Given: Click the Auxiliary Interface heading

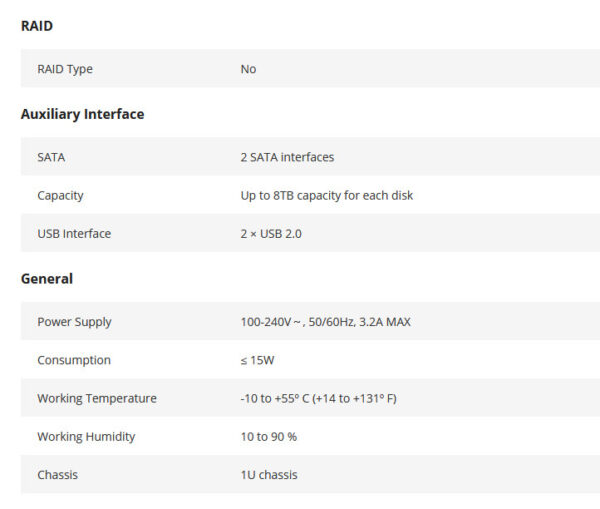Looking at the screenshot, I should point(83,114).
